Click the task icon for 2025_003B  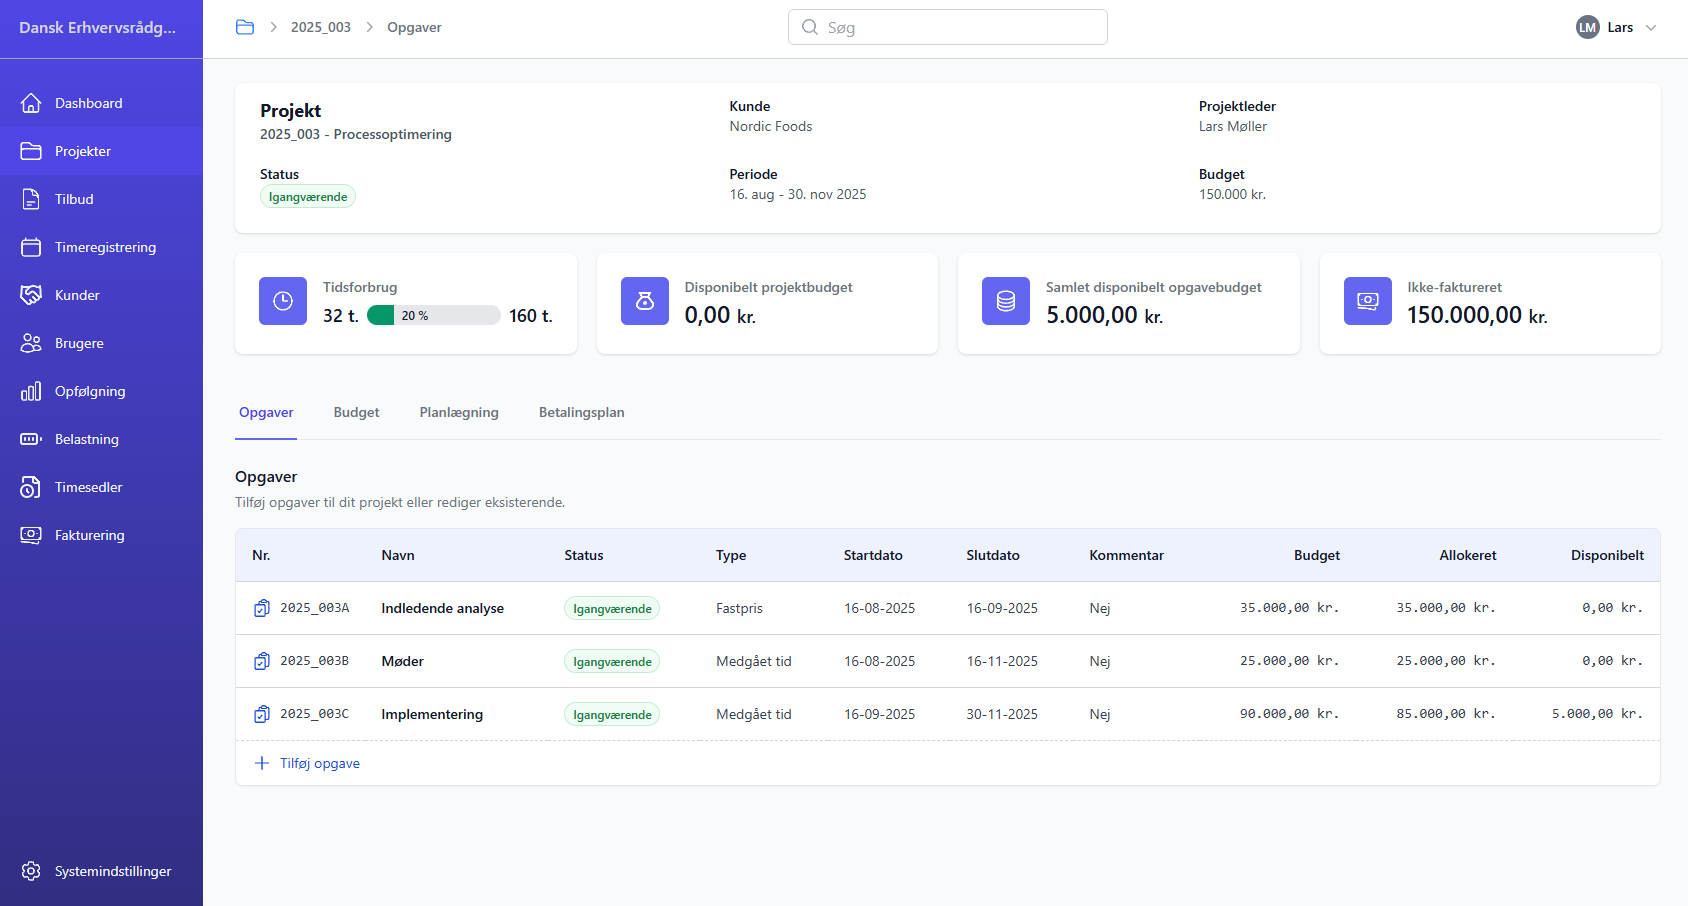pyautogui.click(x=262, y=661)
